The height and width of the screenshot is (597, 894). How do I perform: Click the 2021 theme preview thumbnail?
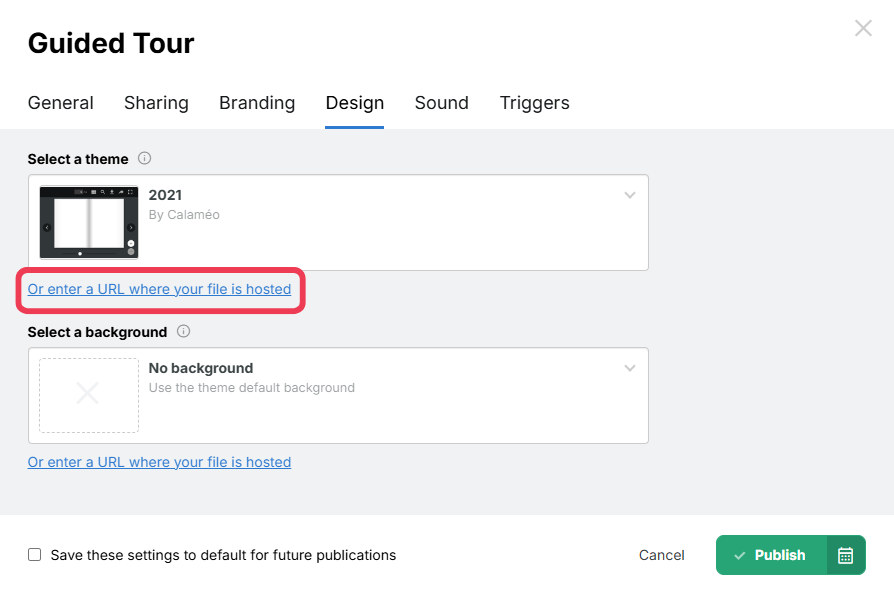[89, 222]
